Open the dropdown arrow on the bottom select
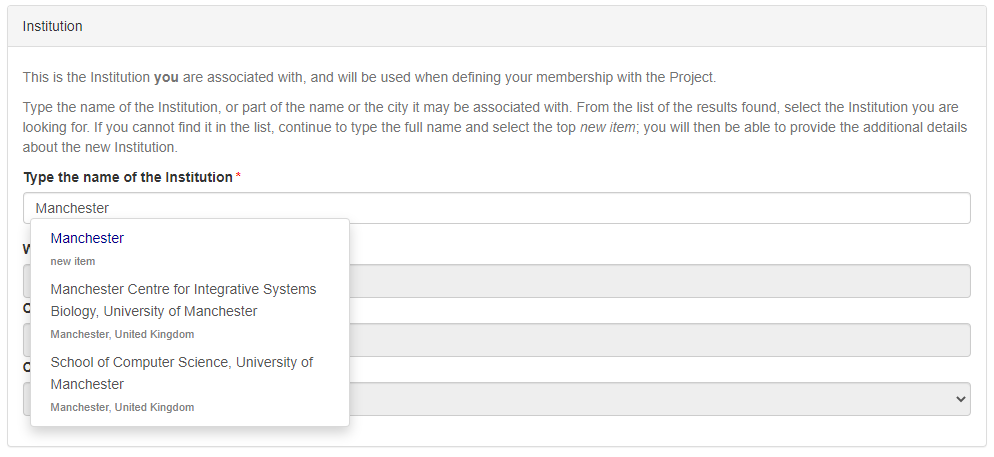 961,399
